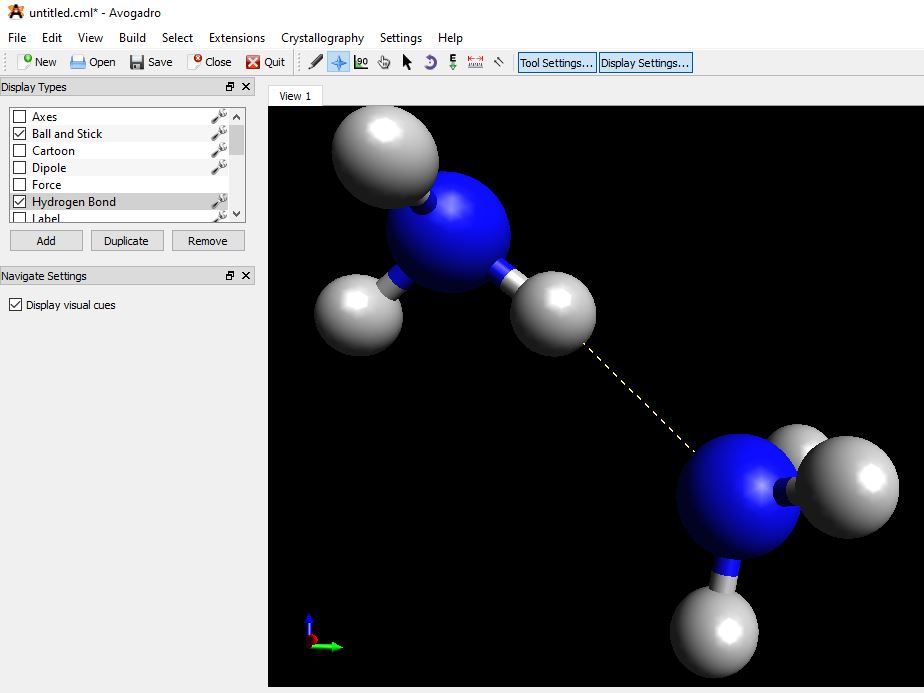Enable the Auto Rotate tool
Viewport: 924px width, 693px height.
click(x=430, y=62)
